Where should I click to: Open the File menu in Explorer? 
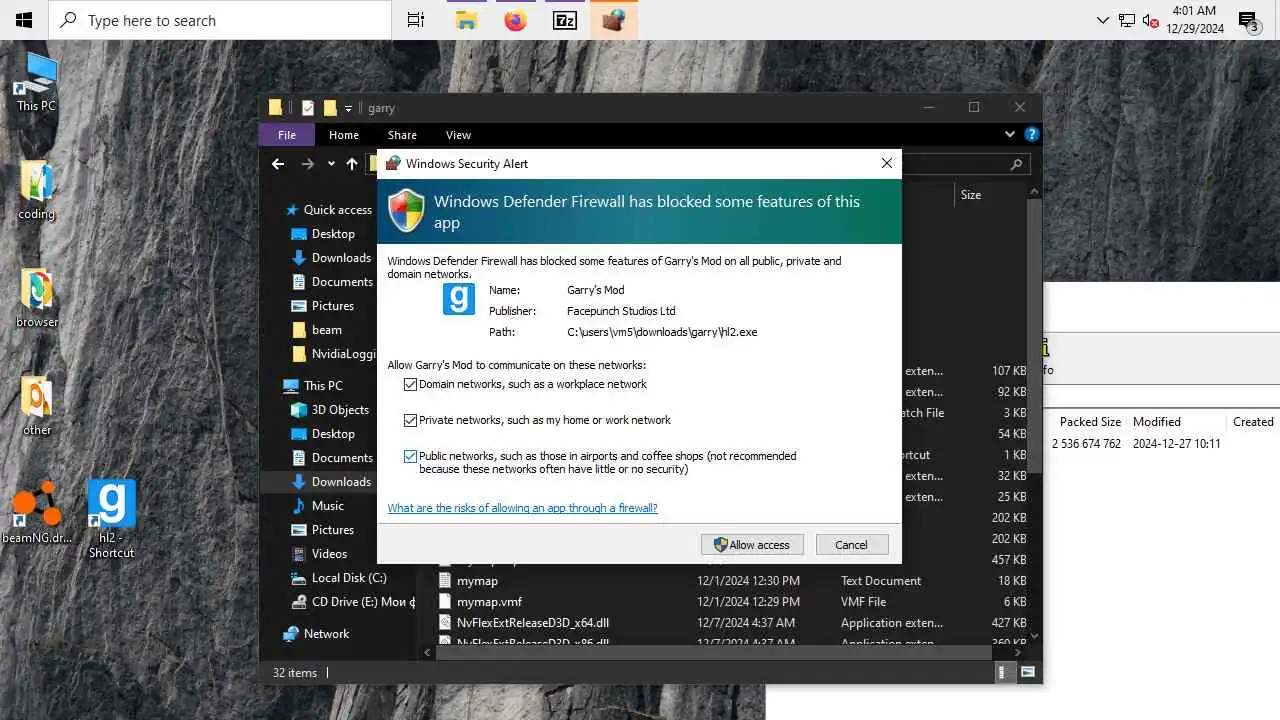(287, 135)
